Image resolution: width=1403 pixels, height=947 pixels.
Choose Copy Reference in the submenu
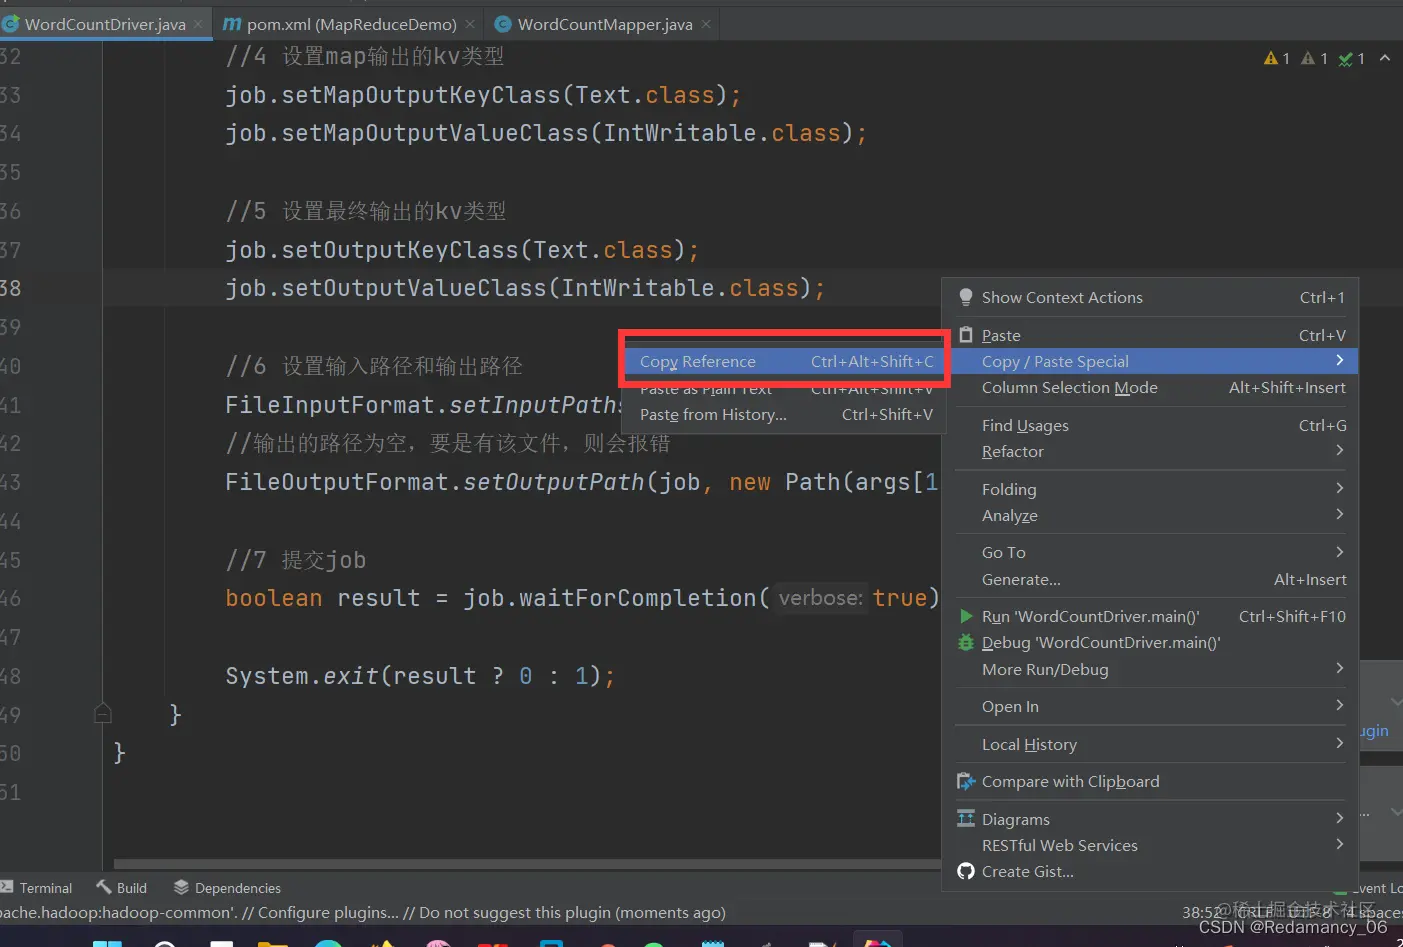(x=786, y=361)
